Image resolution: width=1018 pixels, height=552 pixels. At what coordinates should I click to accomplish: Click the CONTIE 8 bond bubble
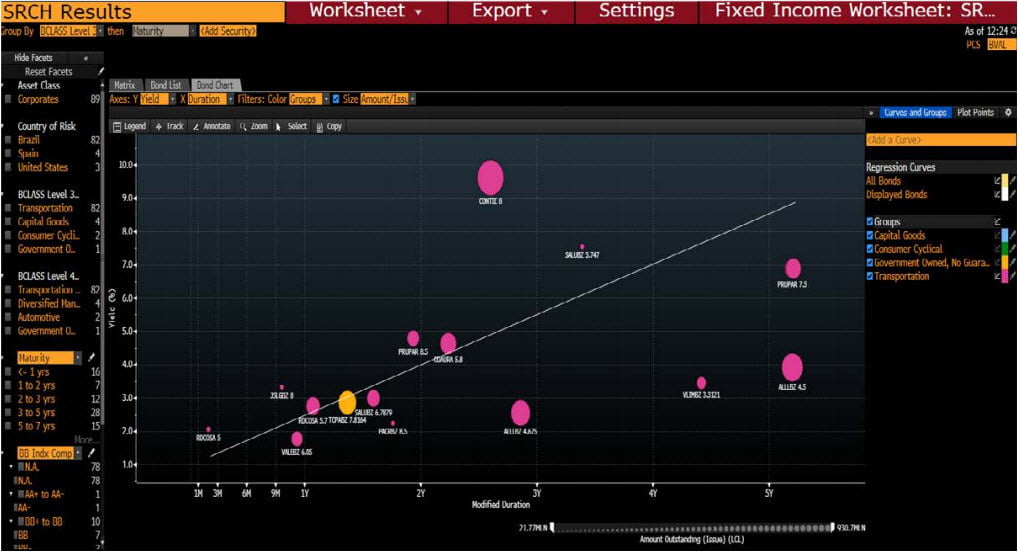pos(490,178)
